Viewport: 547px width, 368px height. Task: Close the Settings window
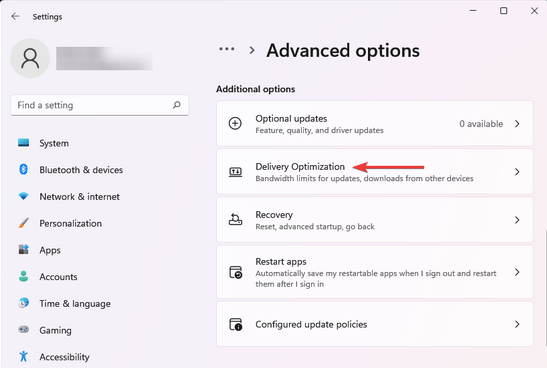click(x=534, y=11)
